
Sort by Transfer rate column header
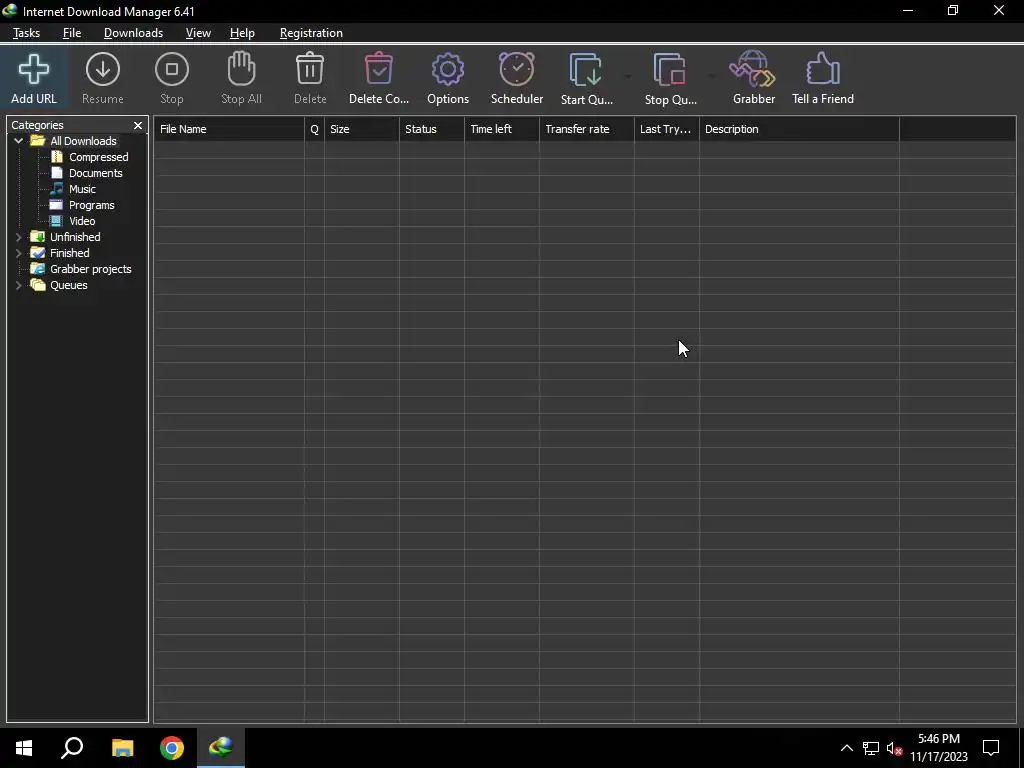pyautogui.click(x=586, y=129)
